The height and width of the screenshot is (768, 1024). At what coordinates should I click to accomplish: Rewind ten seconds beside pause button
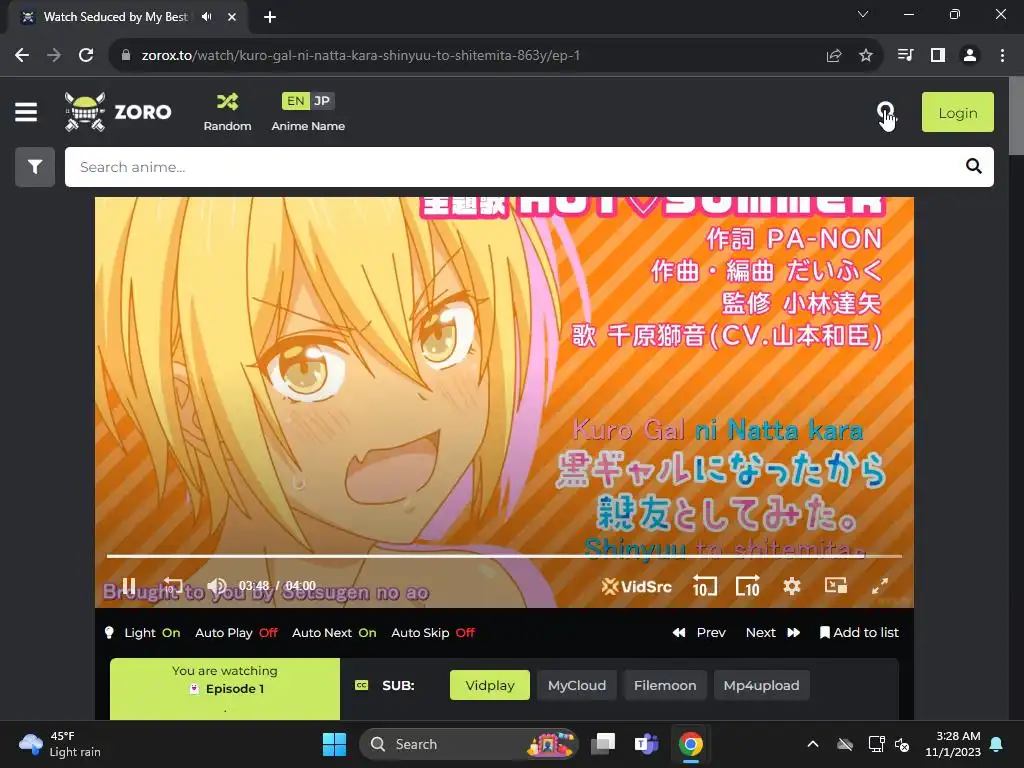pyautogui.click(x=172, y=586)
